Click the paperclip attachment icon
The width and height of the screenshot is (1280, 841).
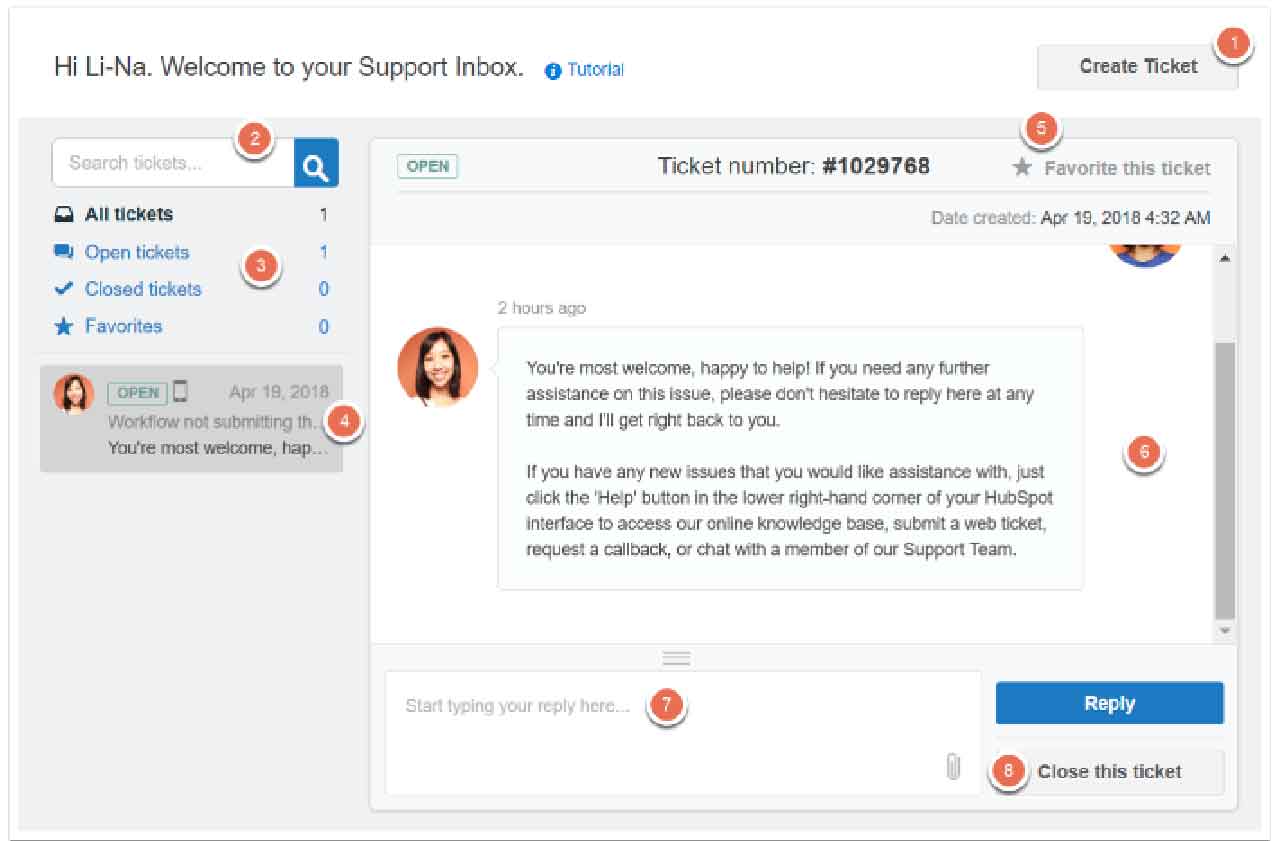(953, 766)
